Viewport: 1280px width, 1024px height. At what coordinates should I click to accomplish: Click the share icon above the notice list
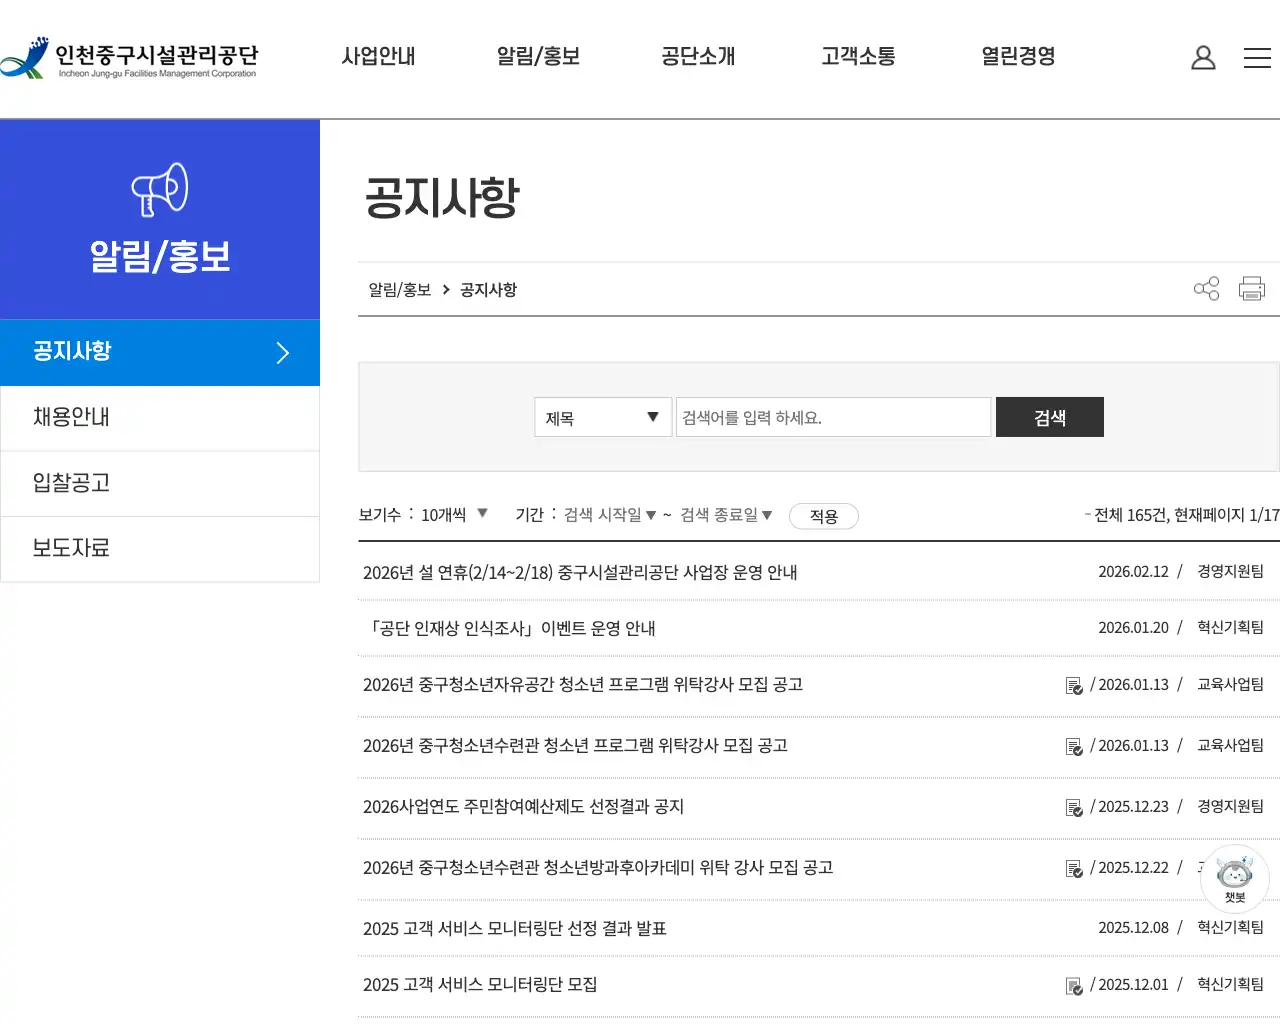pyautogui.click(x=1206, y=289)
